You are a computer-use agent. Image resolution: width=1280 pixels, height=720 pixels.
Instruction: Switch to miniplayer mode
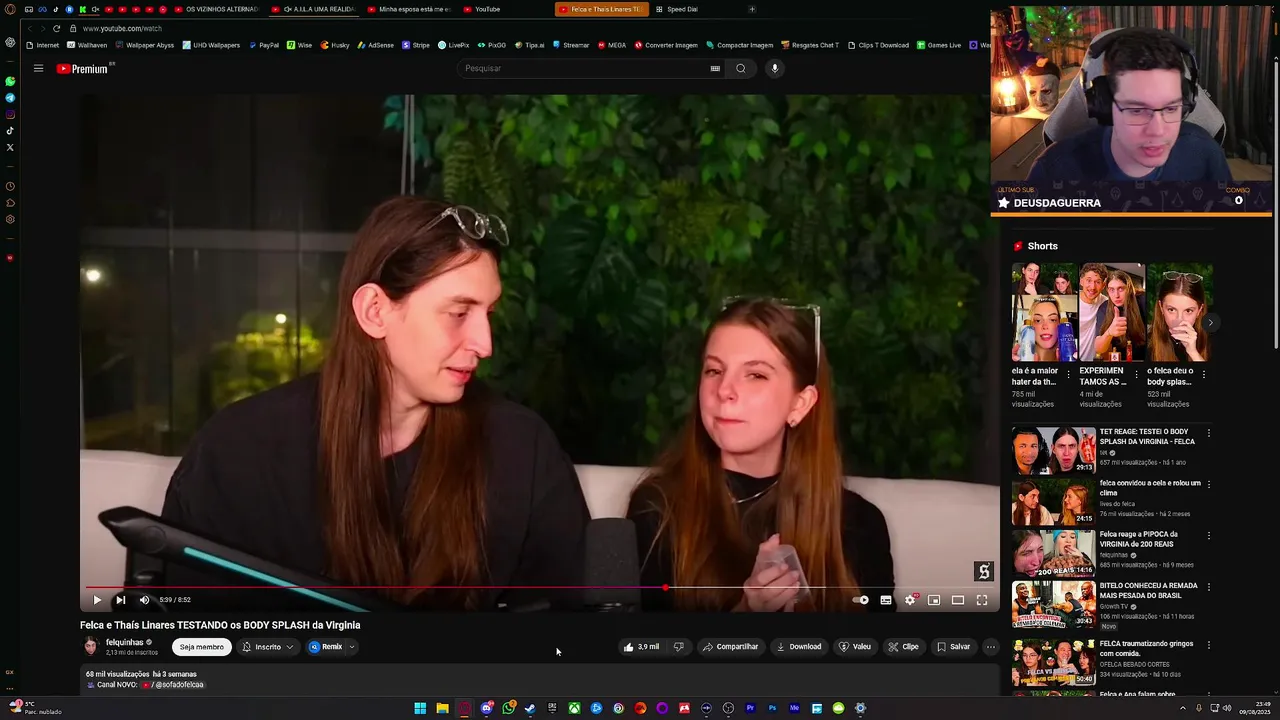[934, 600]
